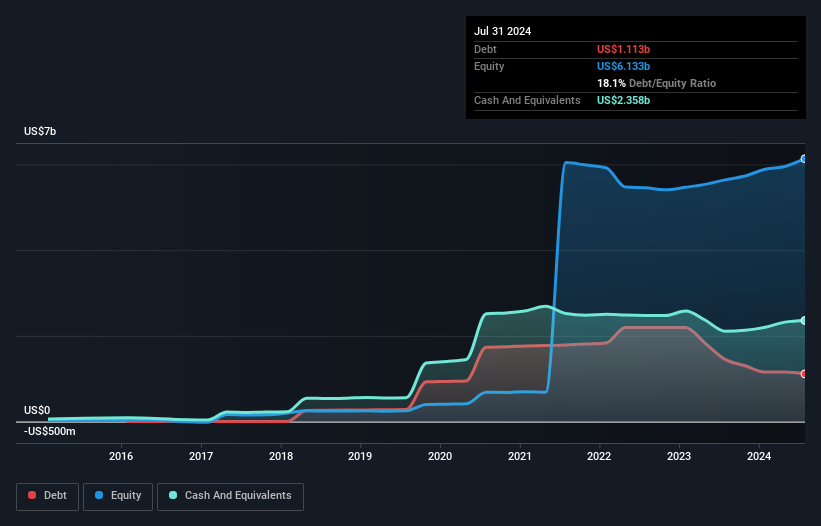Click the 2024 x-axis label
The image size is (821, 526).
tap(759, 456)
